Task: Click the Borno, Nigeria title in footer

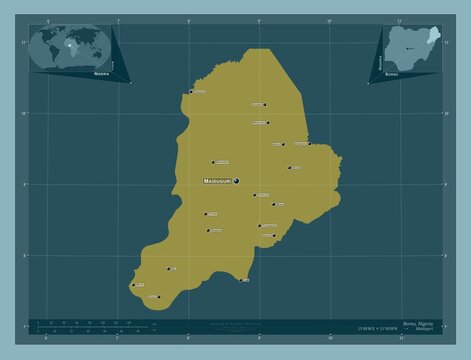Action: click(x=418, y=323)
